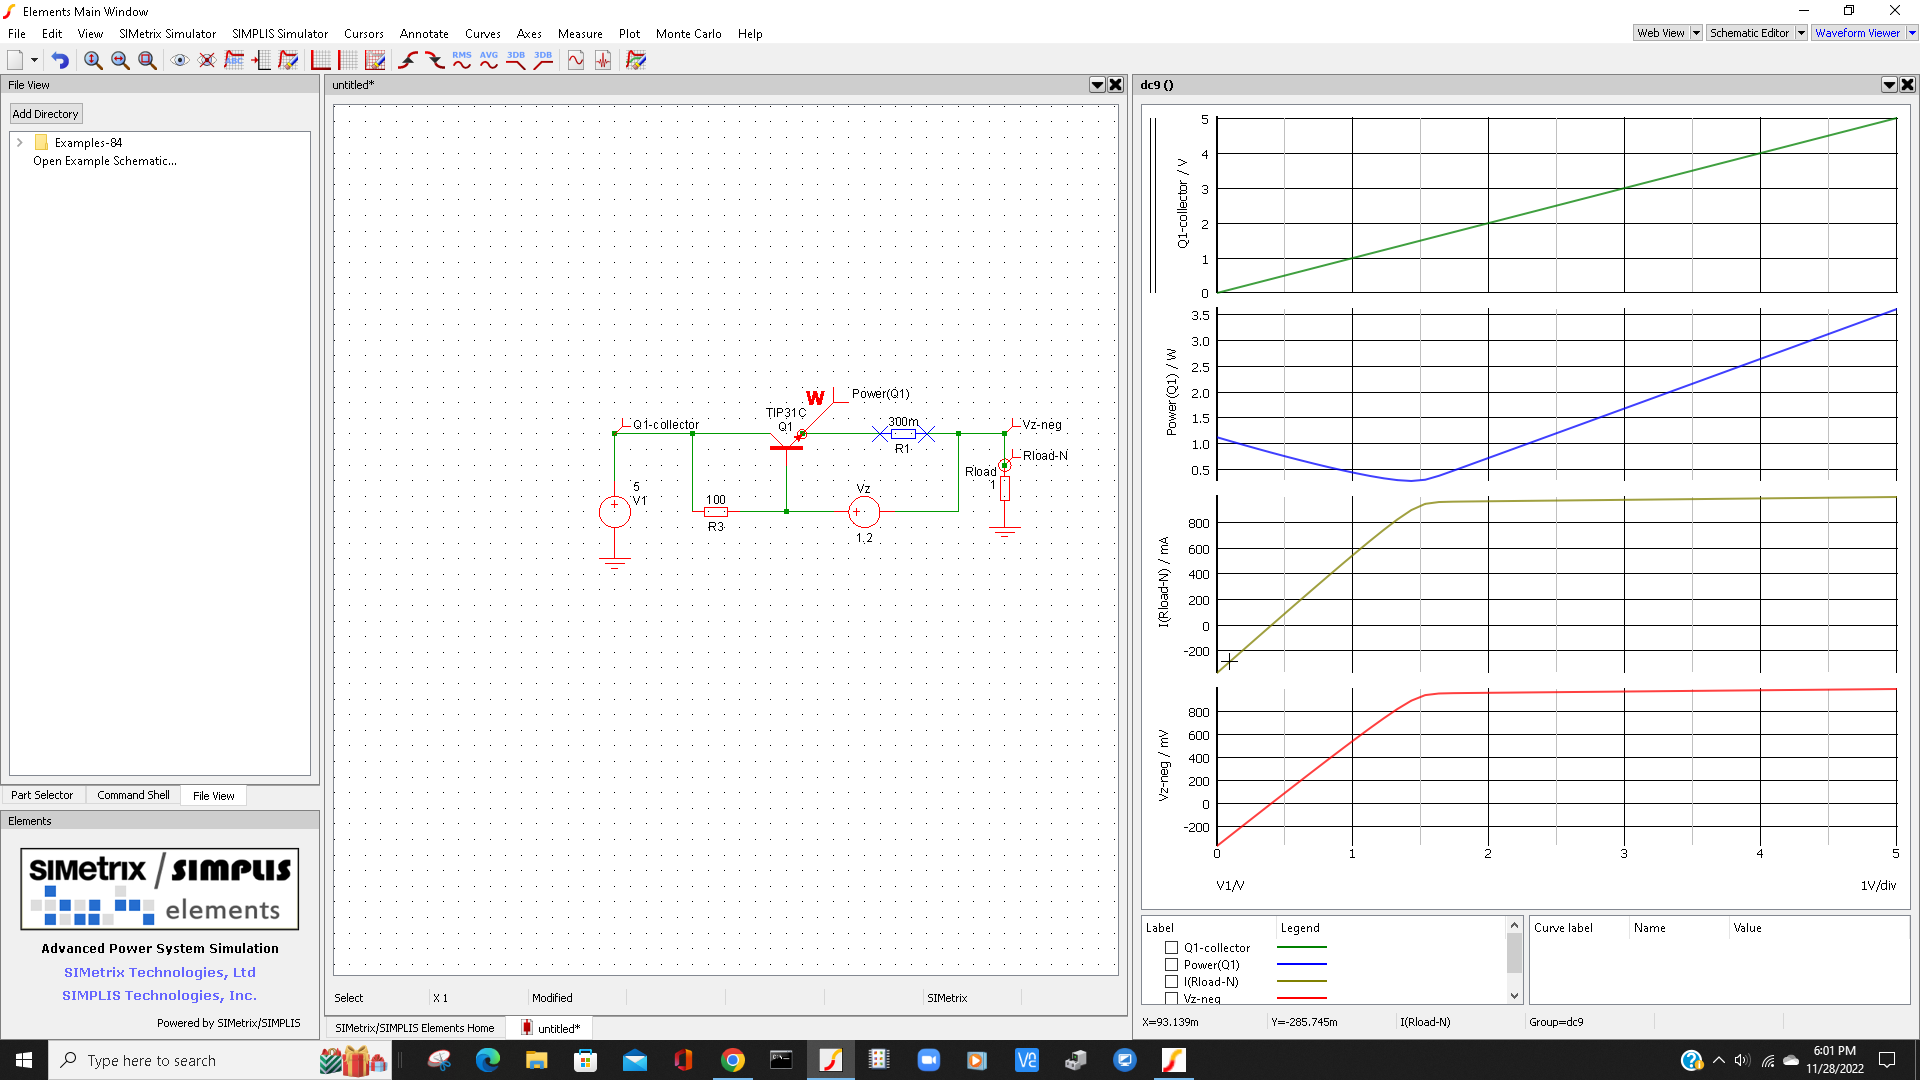The width and height of the screenshot is (1920, 1080).
Task: Click the blue undo arrow icon
Action: 60,60
